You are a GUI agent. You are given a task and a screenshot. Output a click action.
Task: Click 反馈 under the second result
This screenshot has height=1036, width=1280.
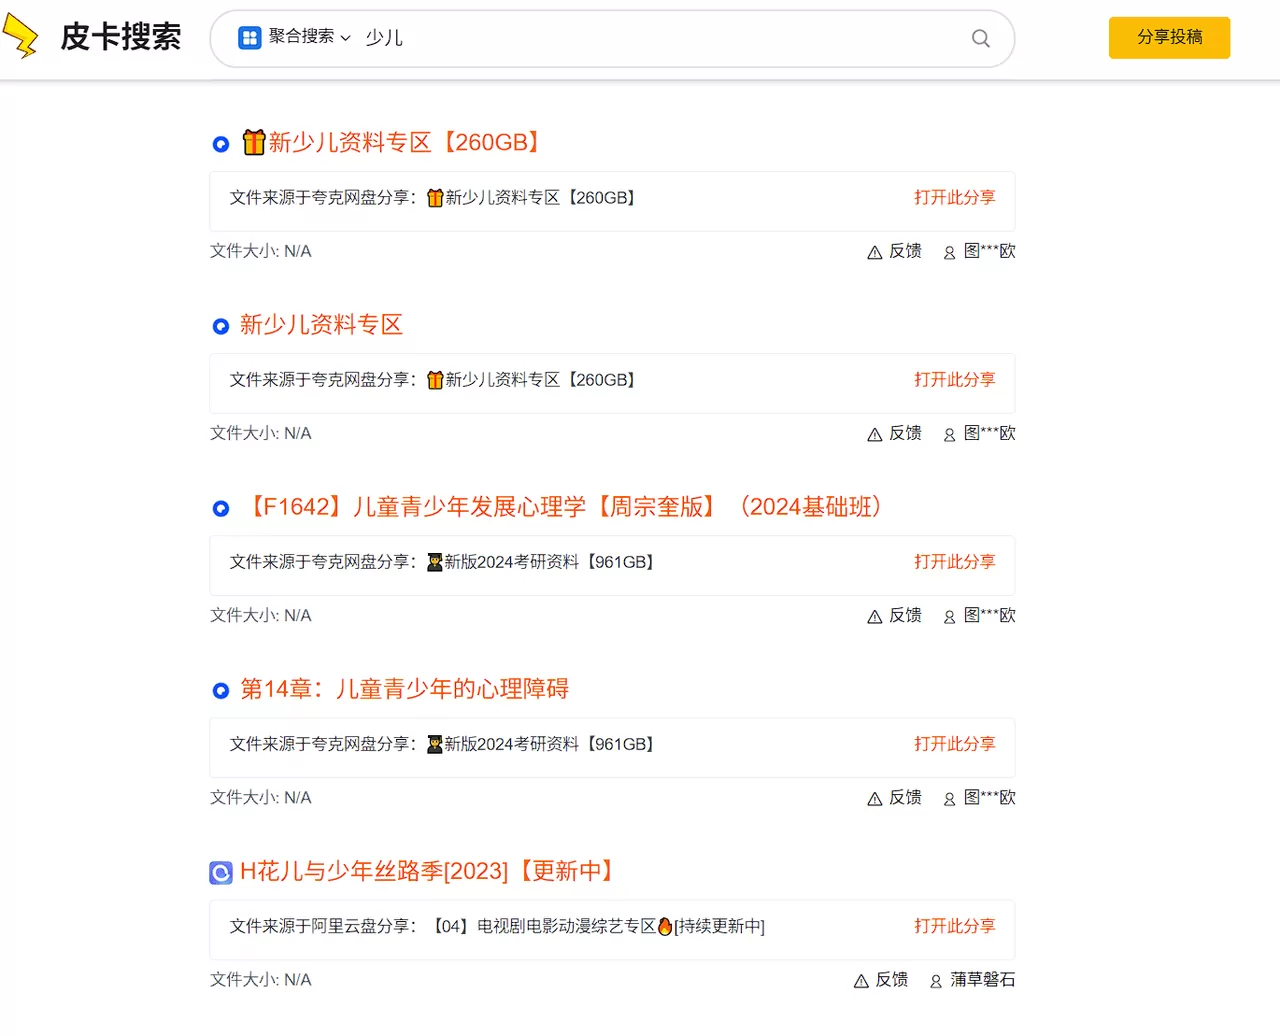click(905, 433)
